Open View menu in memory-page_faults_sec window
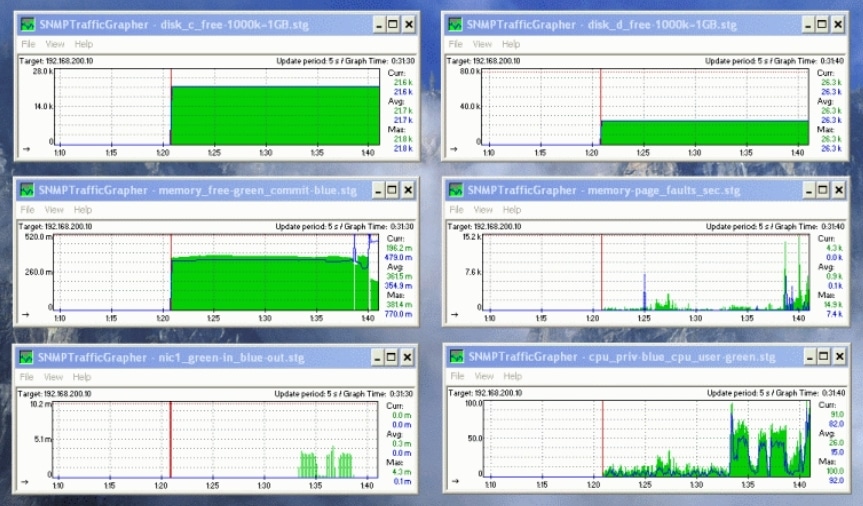 pos(483,210)
